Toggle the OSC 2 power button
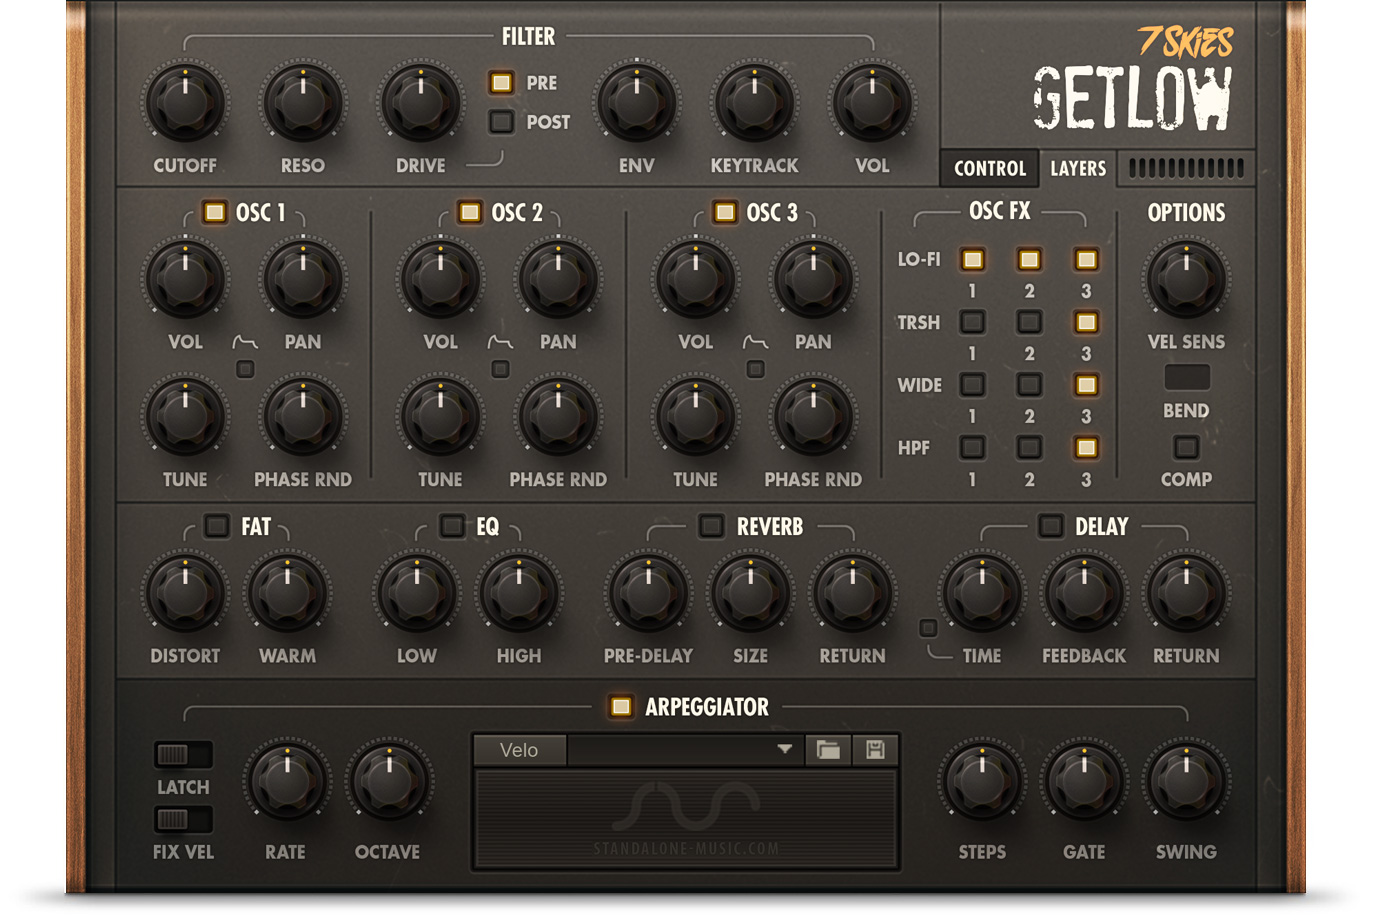 (469, 212)
